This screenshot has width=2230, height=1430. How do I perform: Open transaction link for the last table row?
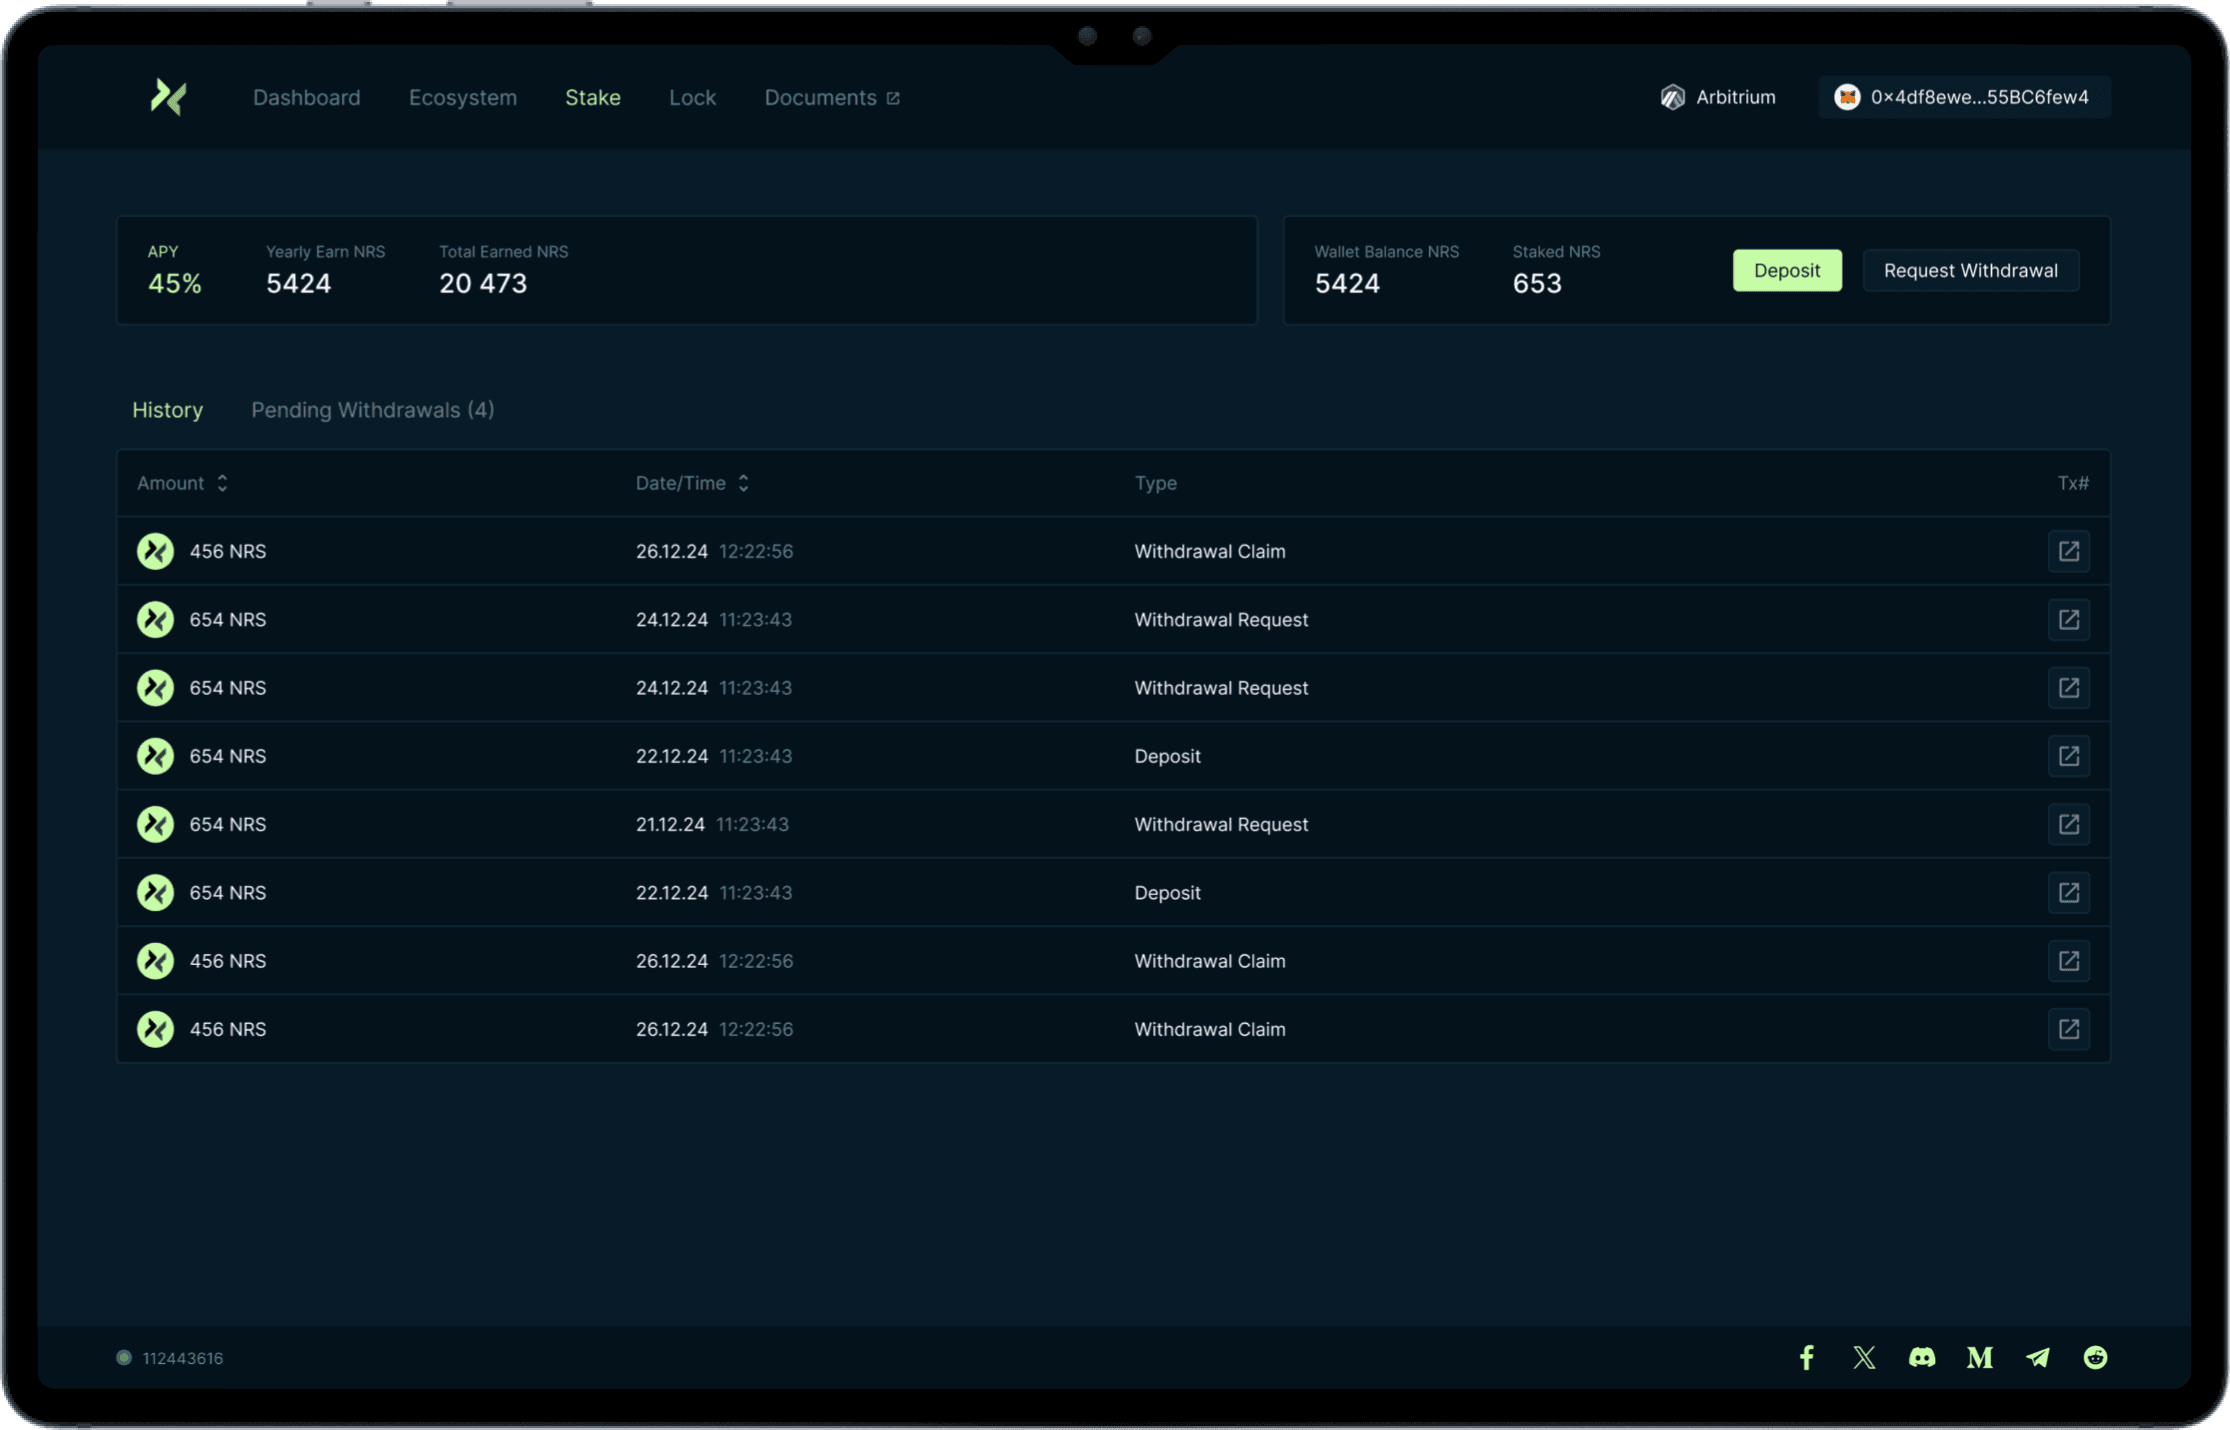point(2068,1029)
